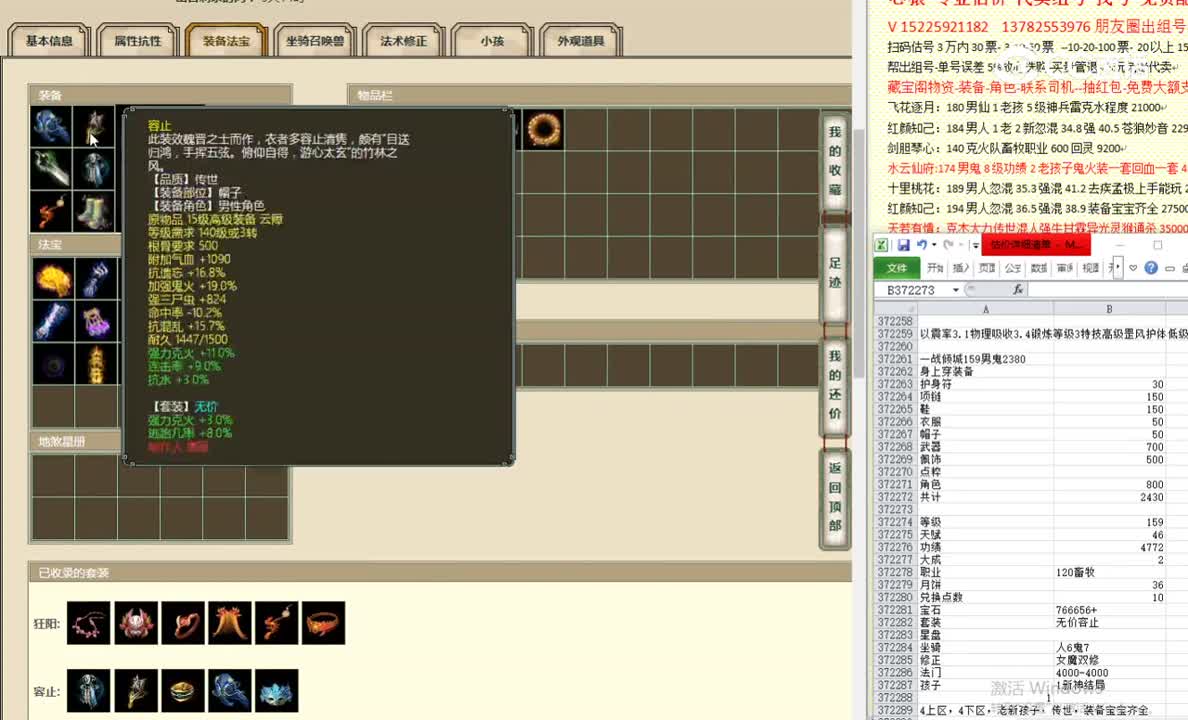Click the Excel save icon
Screen dimensions: 1188x720
903,245
